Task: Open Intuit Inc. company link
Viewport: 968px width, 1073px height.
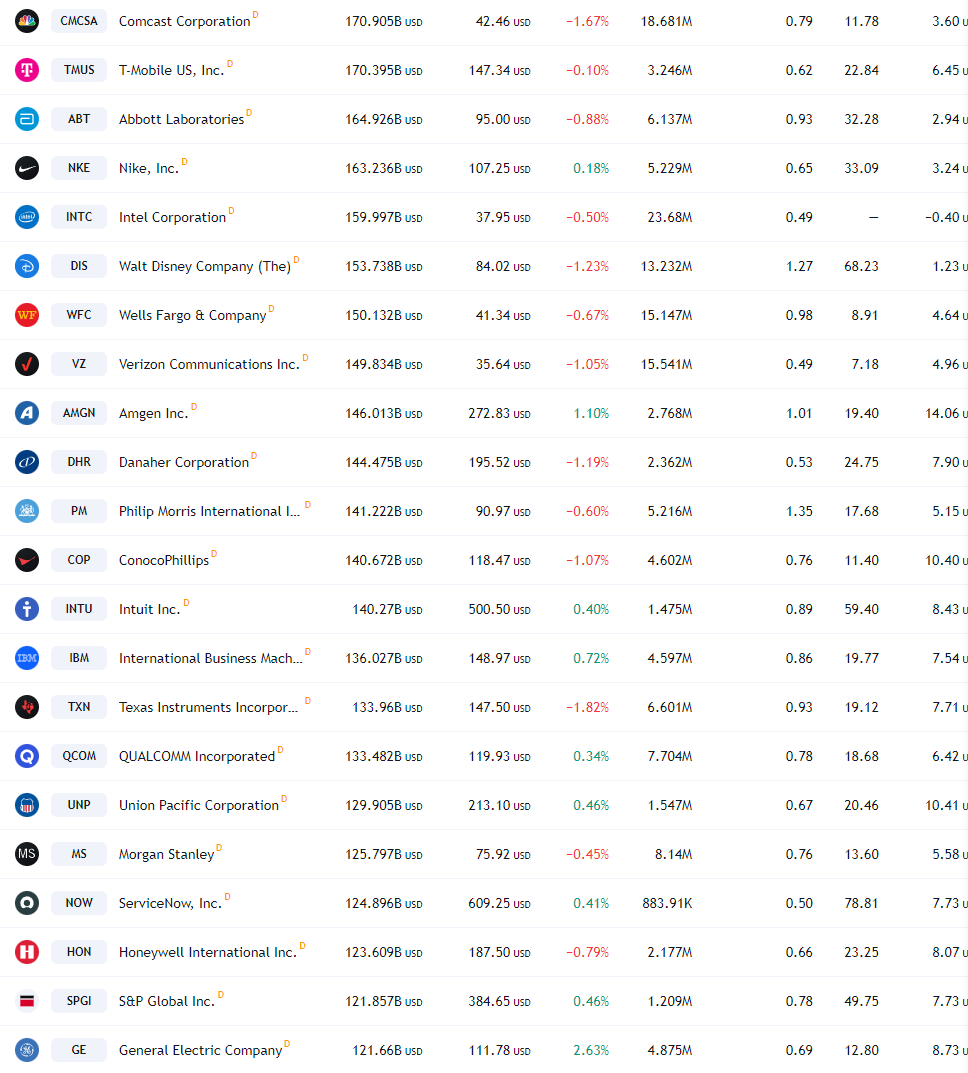Action: 150,609
